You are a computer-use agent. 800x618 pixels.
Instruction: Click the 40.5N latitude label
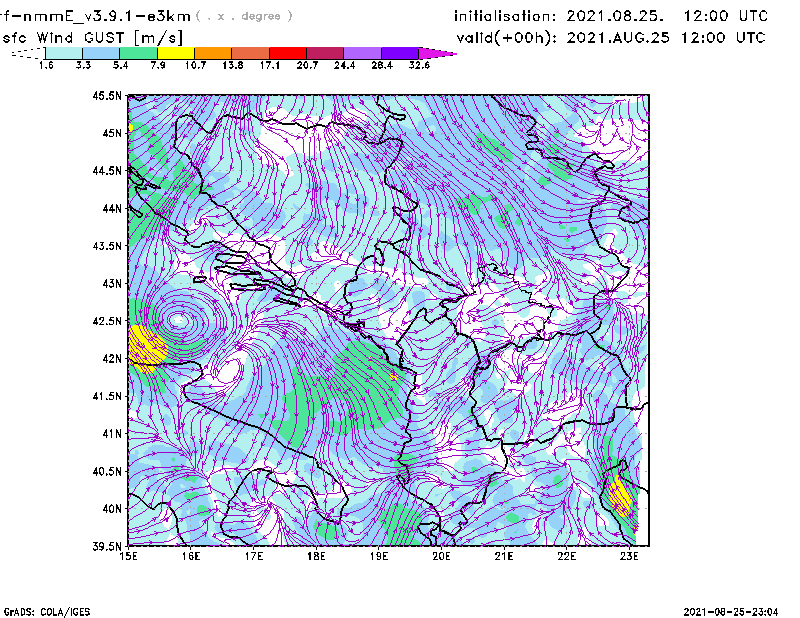[107, 472]
